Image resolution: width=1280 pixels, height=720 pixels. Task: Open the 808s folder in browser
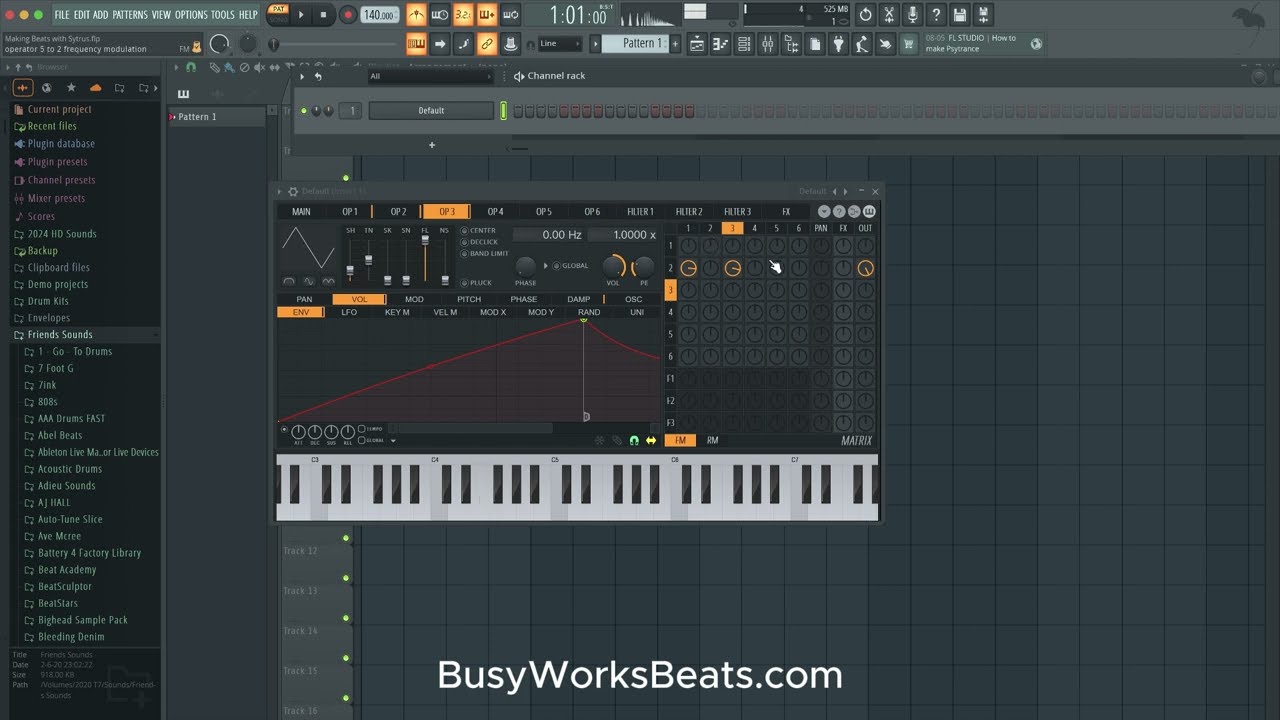coord(47,402)
